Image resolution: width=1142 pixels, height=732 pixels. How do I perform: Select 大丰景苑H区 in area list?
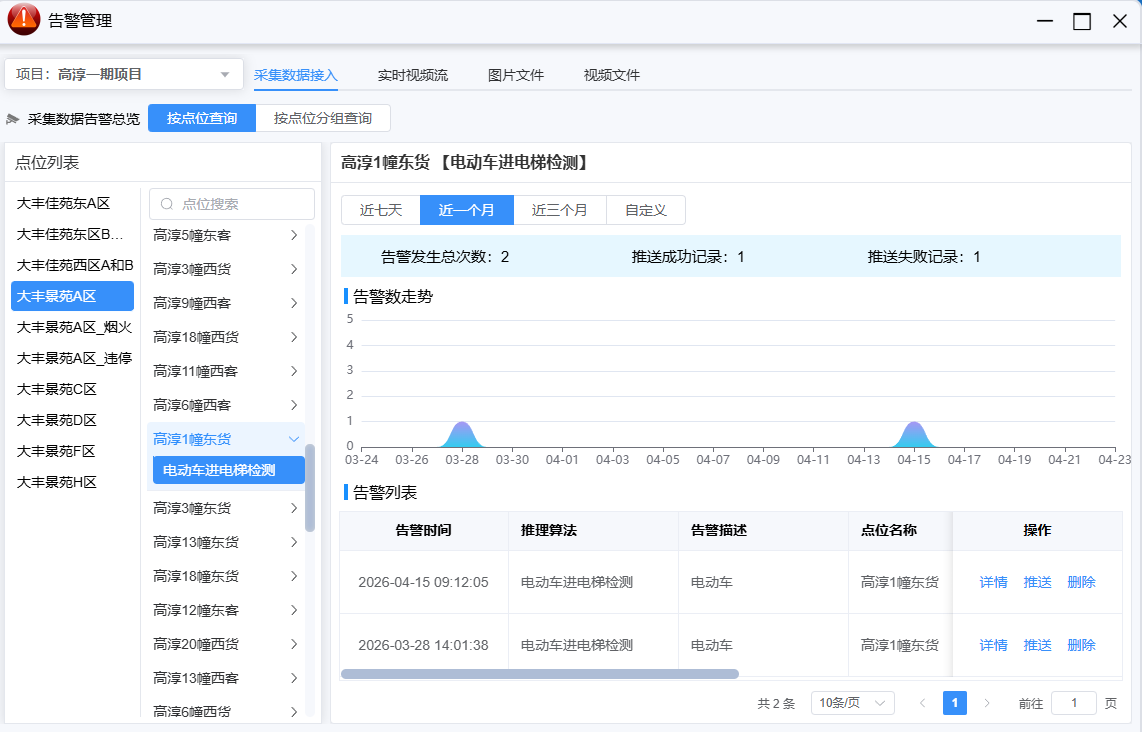coord(72,482)
